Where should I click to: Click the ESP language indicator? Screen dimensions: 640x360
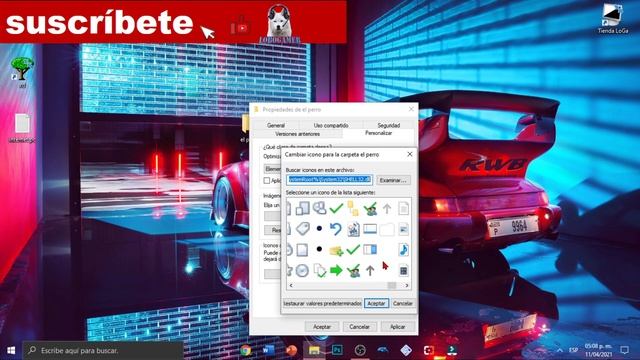(573, 350)
